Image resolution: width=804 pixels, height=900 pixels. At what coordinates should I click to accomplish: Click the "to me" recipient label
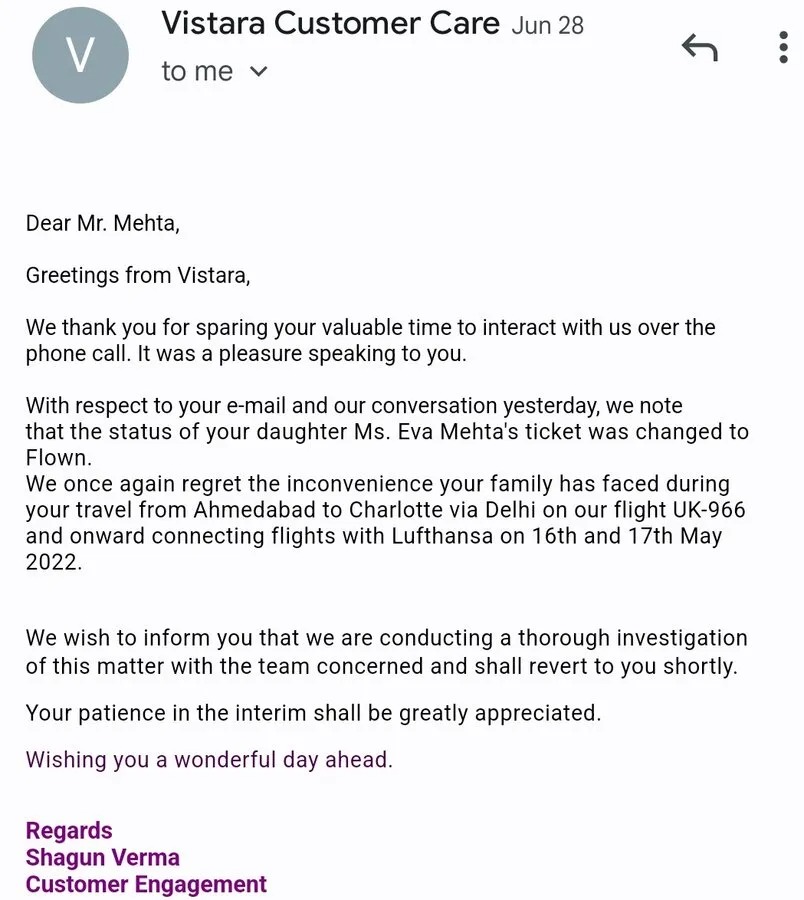tap(197, 72)
